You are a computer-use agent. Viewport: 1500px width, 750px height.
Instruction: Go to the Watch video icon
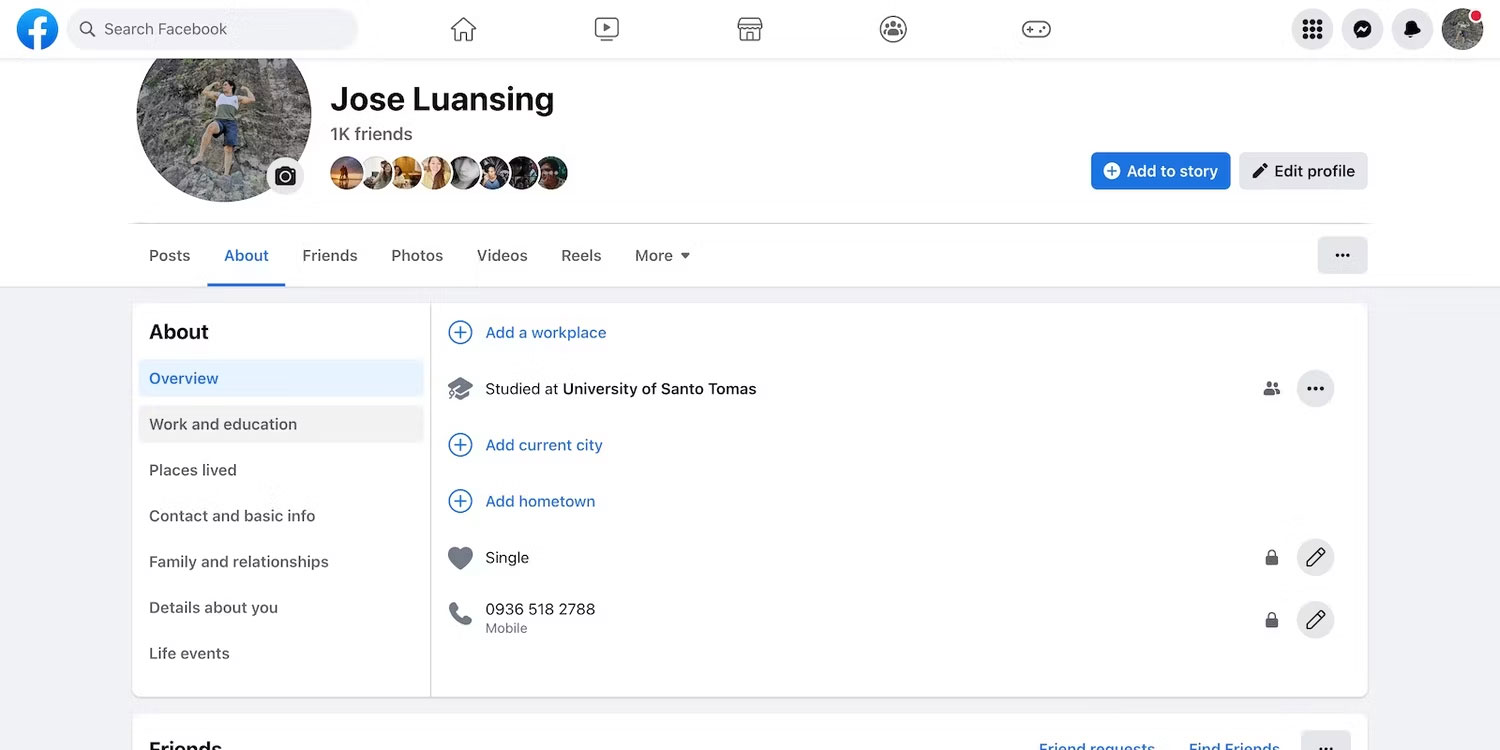(x=606, y=29)
